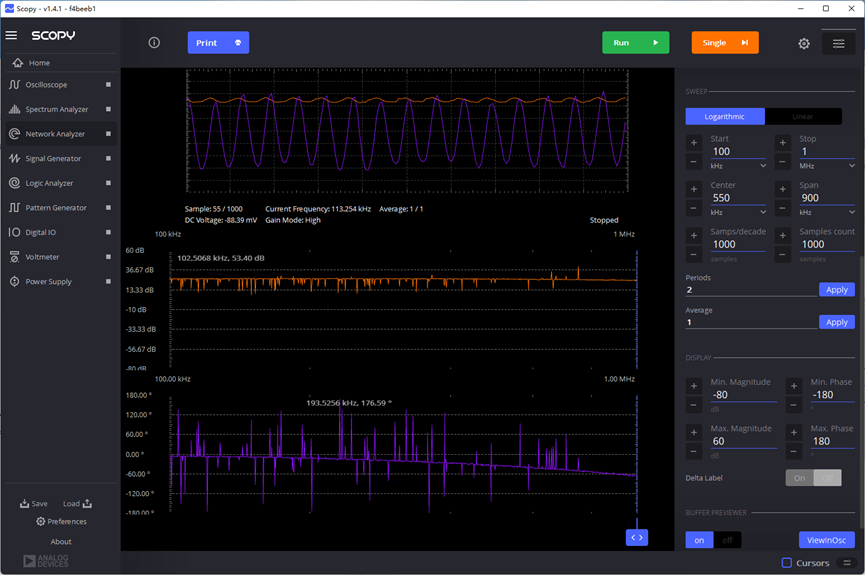This screenshot has width=865, height=575.
Task: Click the info icon beside Print
Action: [154, 42]
